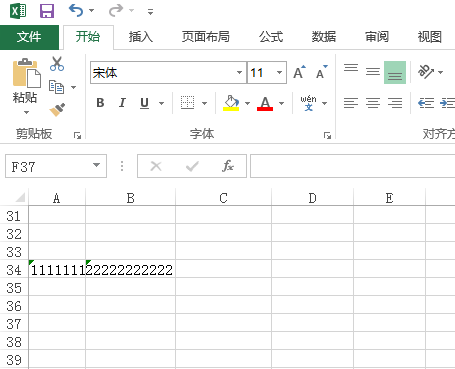Toggle bold formatting
The image size is (455, 369).
click(100, 103)
